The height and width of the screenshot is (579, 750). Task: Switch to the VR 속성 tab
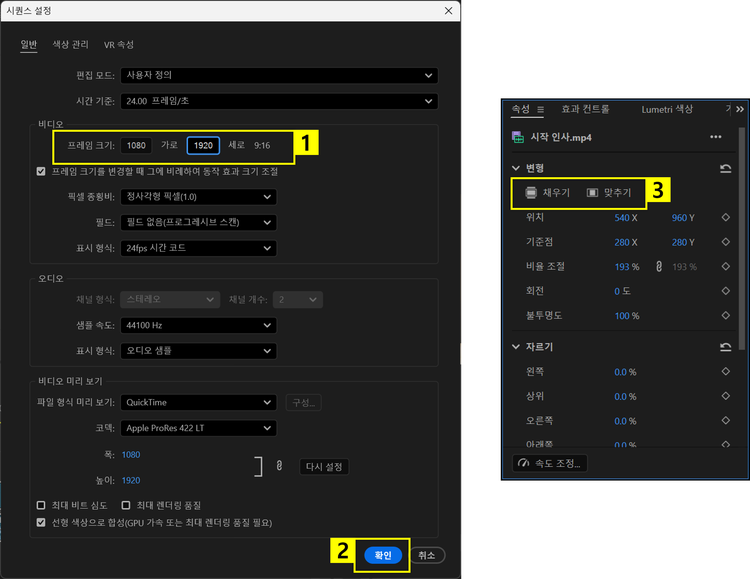119,45
